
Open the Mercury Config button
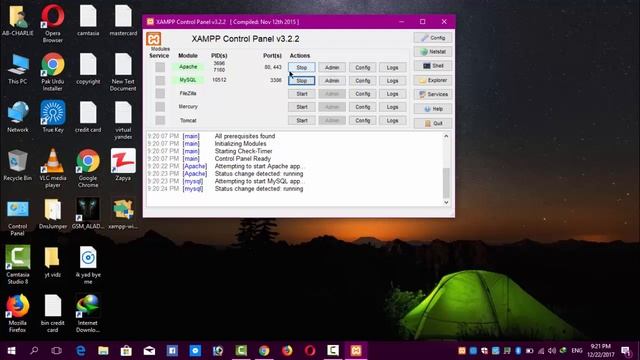pos(362,107)
